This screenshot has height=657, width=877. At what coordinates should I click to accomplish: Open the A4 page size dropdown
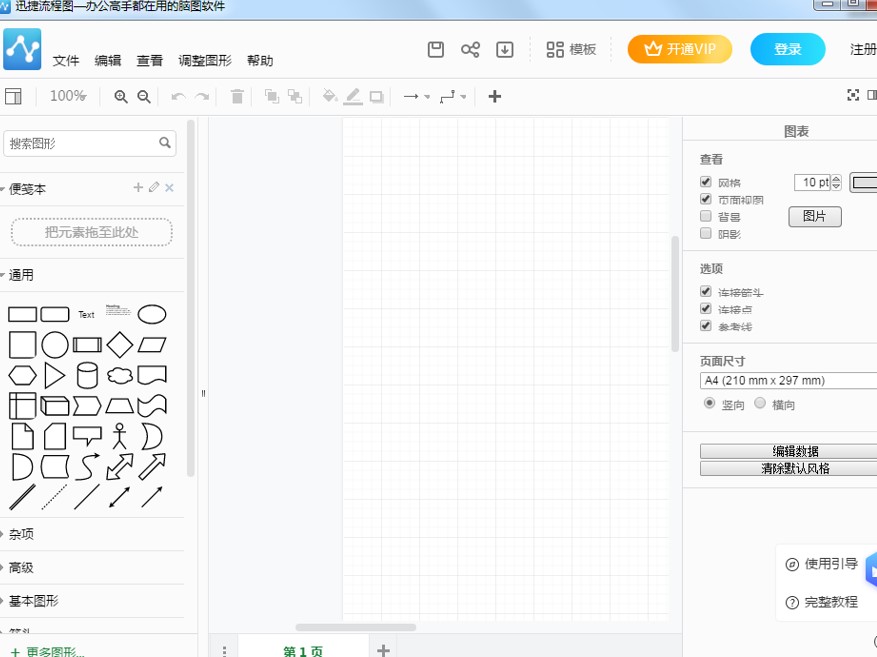tap(788, 381)
